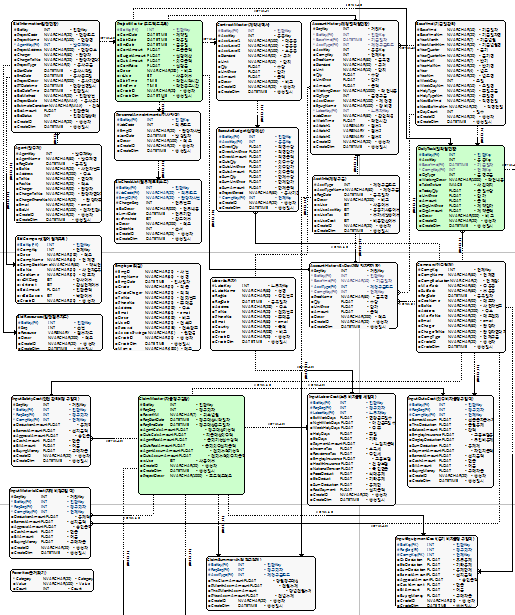Select the SiteCompany table entity
The height and width of the screenshot is (615, 515).
coord(59,269)
